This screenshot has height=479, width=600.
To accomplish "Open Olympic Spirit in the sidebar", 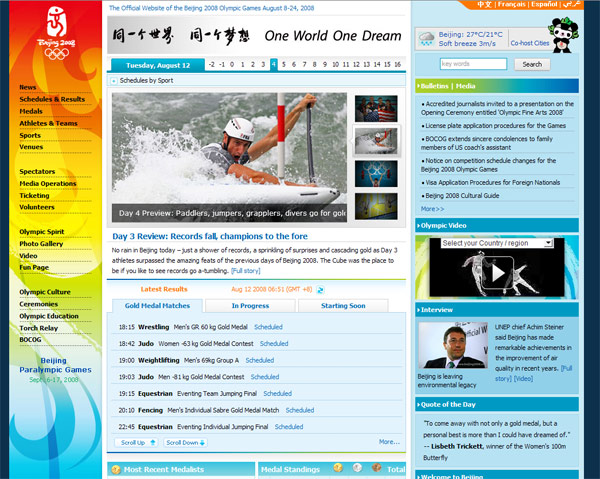I will (x=42, y=232).
